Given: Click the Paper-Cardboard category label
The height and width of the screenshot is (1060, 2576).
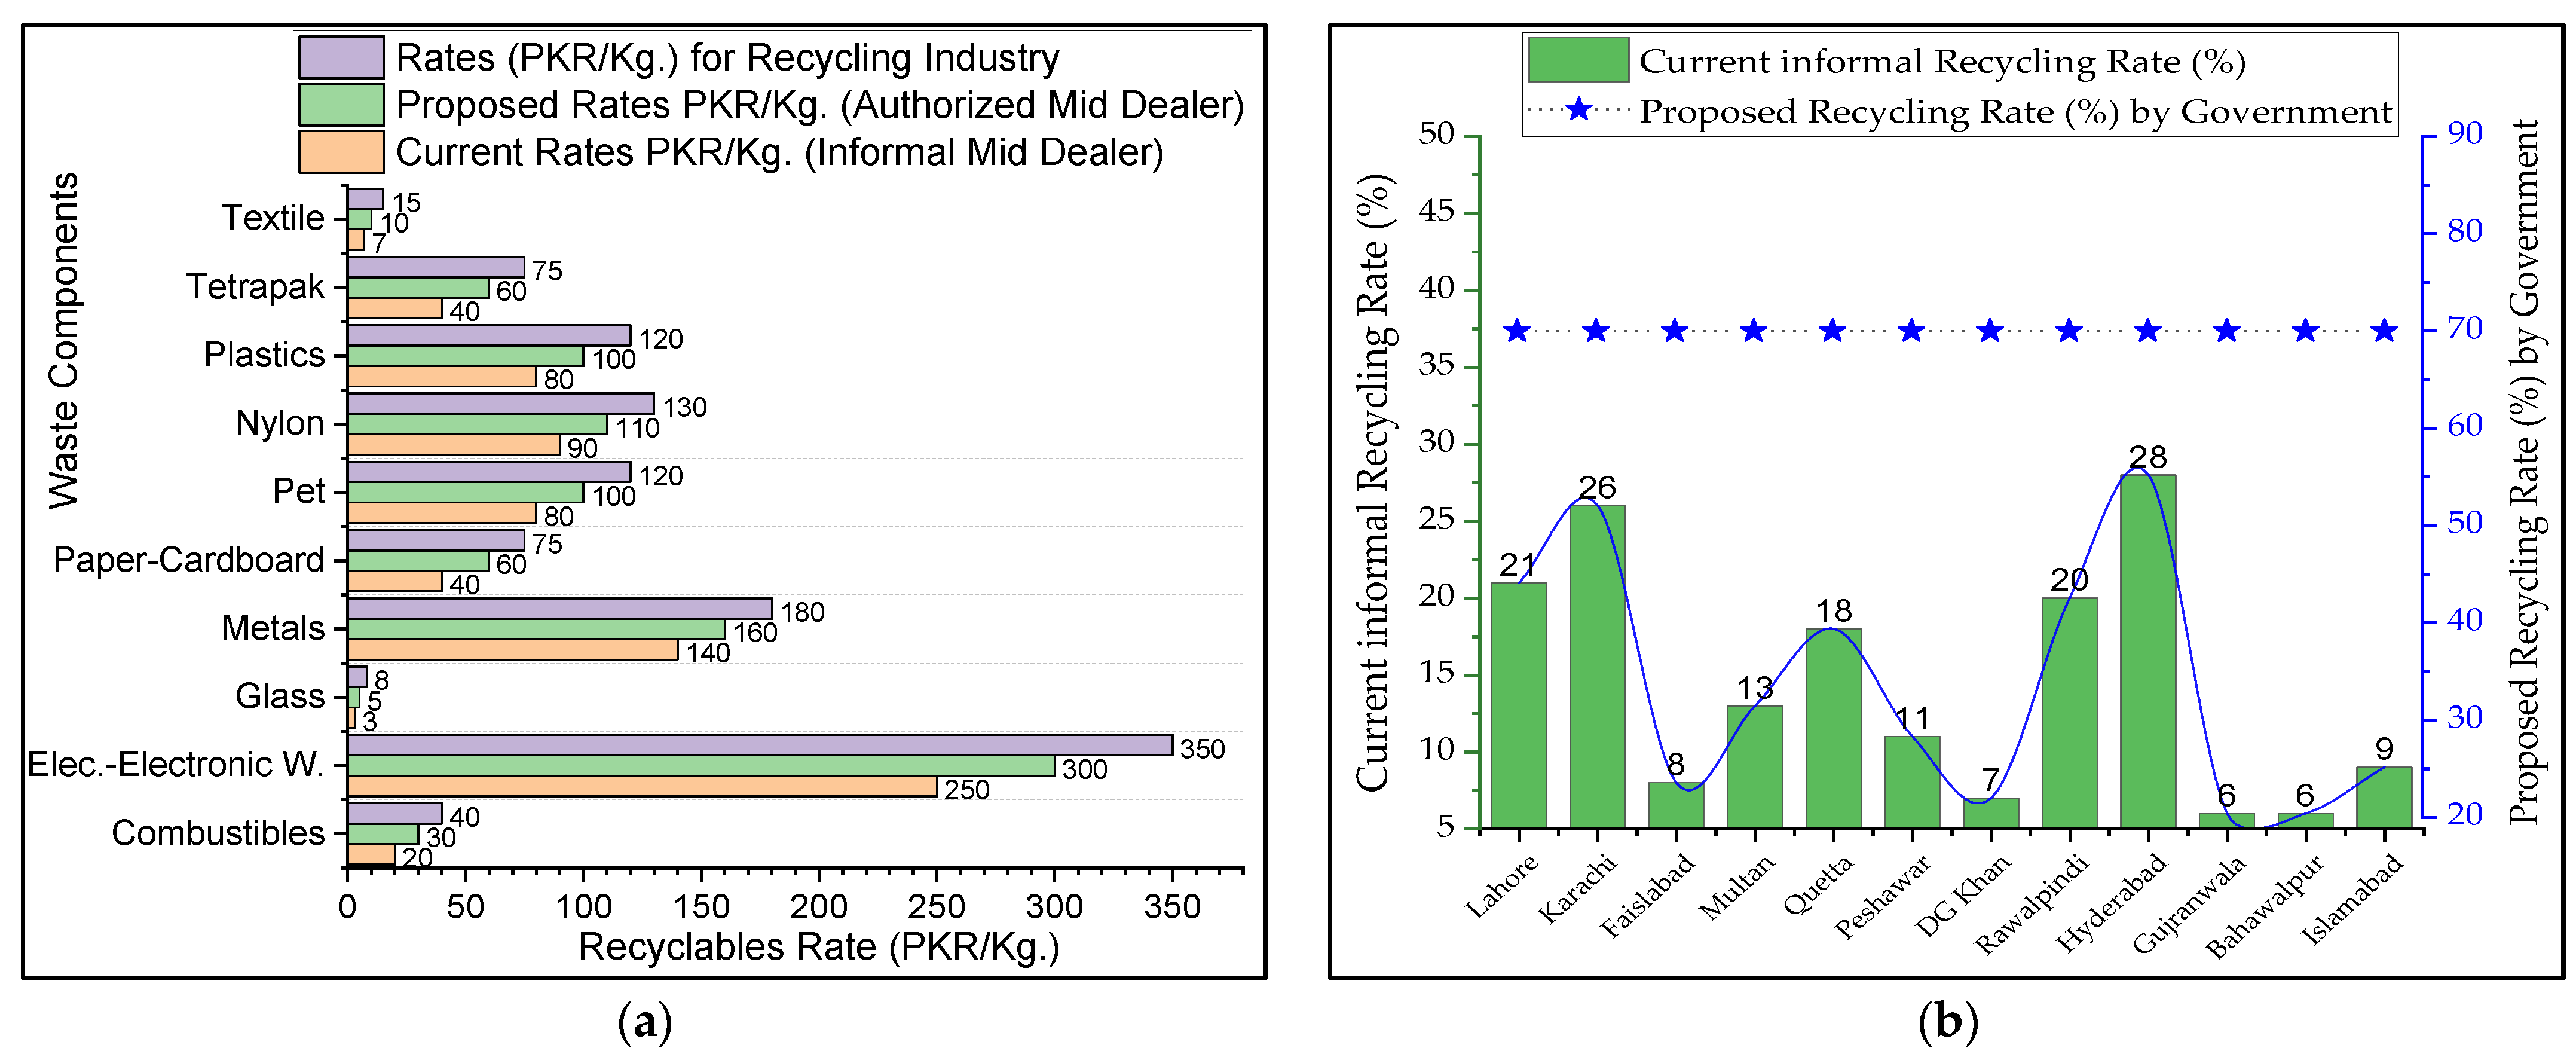Looking at the screenshot, I should coord(188,560).
